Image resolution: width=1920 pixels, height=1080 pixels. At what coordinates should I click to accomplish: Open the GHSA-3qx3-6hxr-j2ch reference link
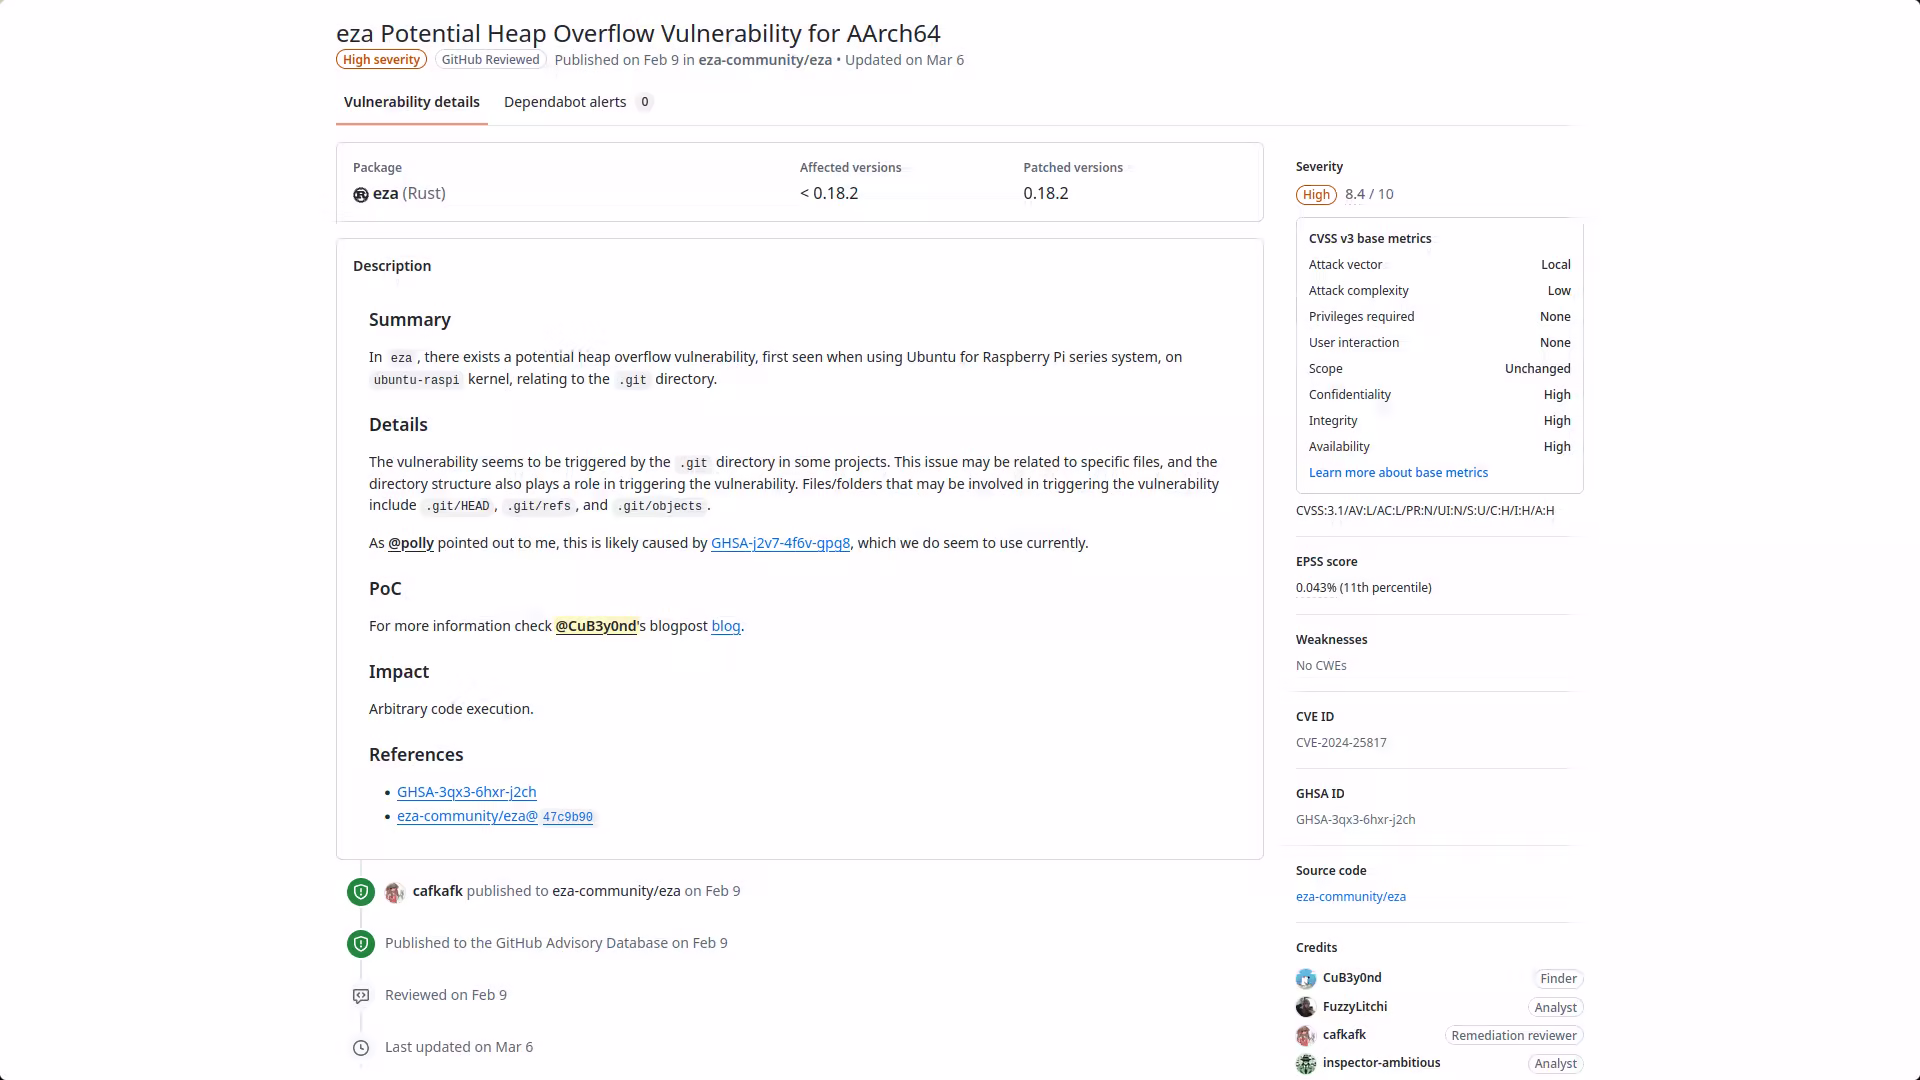click(466, 792)
